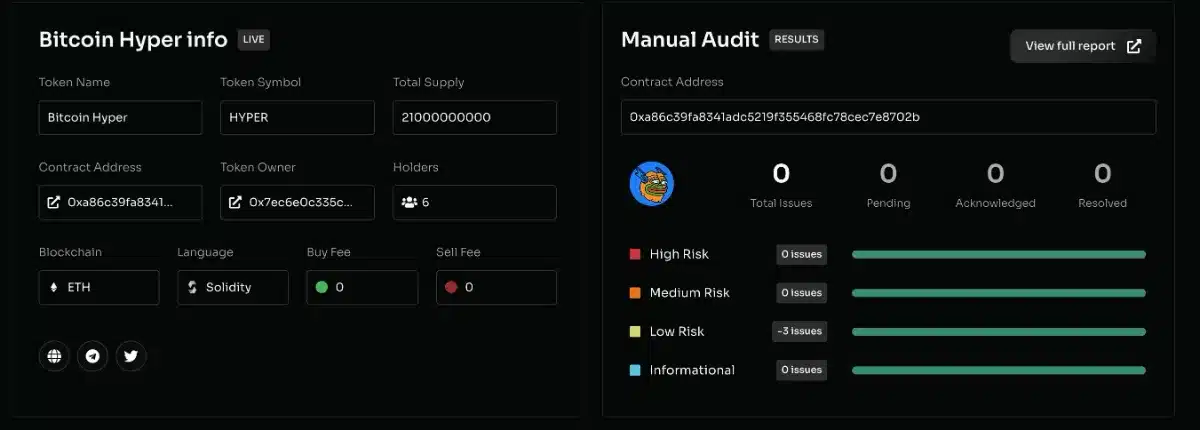Click the Manual Audit heading
This screenshot has width=1200, height=430.
691,40
